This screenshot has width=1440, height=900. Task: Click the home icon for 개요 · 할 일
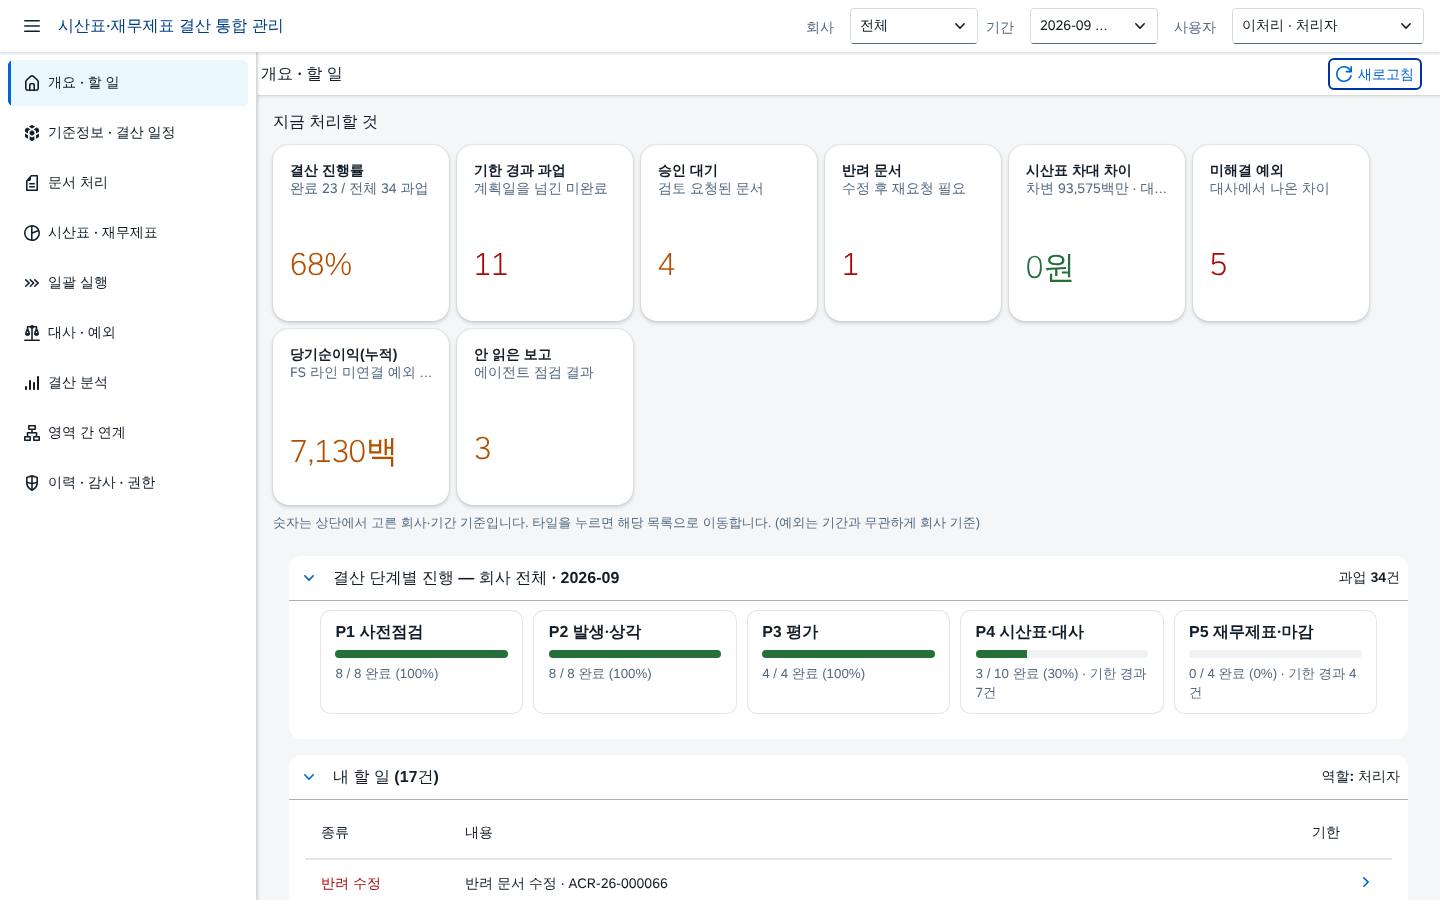(x=32, y=83)
